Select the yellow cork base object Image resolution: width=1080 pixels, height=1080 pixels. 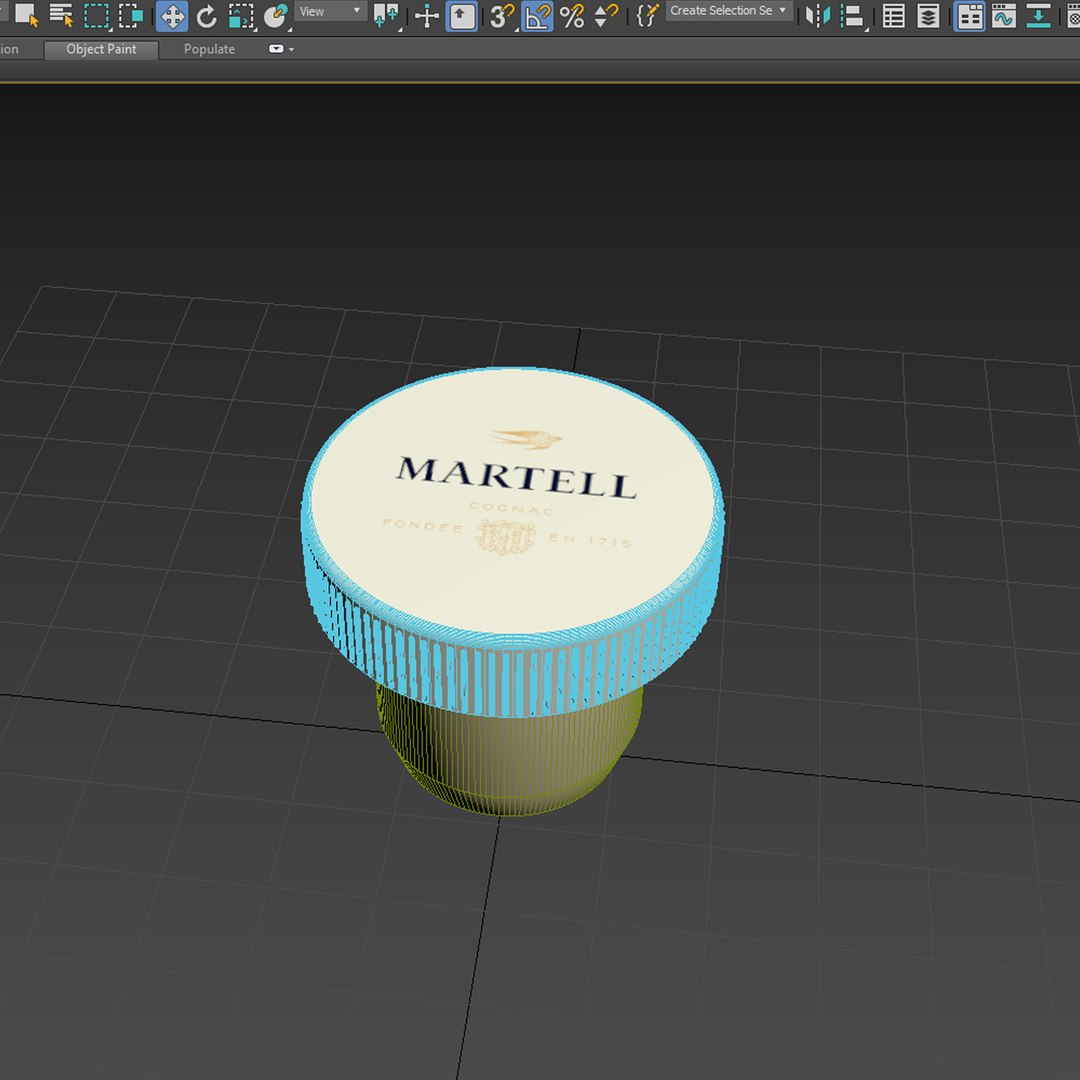tap(510, 758)
